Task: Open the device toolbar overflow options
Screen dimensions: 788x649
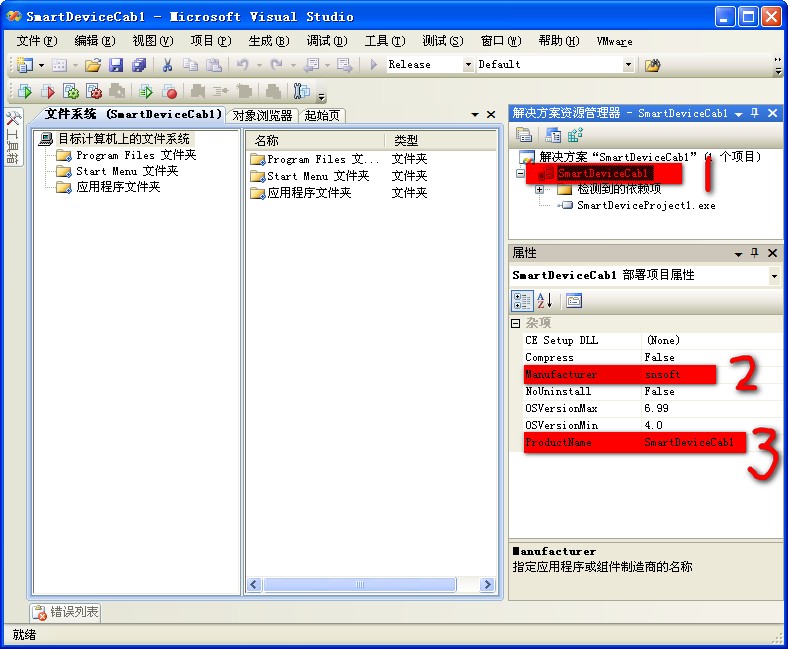Action: [x=322, y=96]
